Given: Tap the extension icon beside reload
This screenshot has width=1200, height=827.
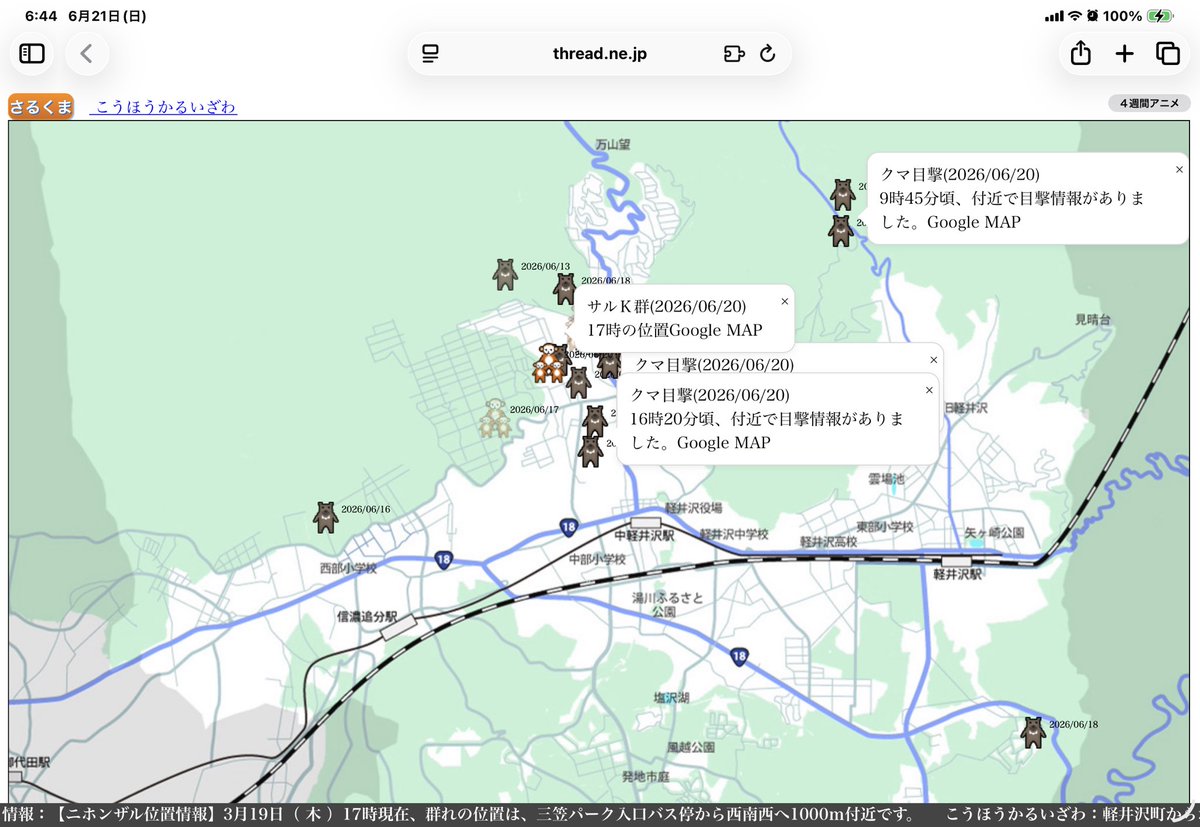Looking at the screenshot, I should click(x=734, y=54).
